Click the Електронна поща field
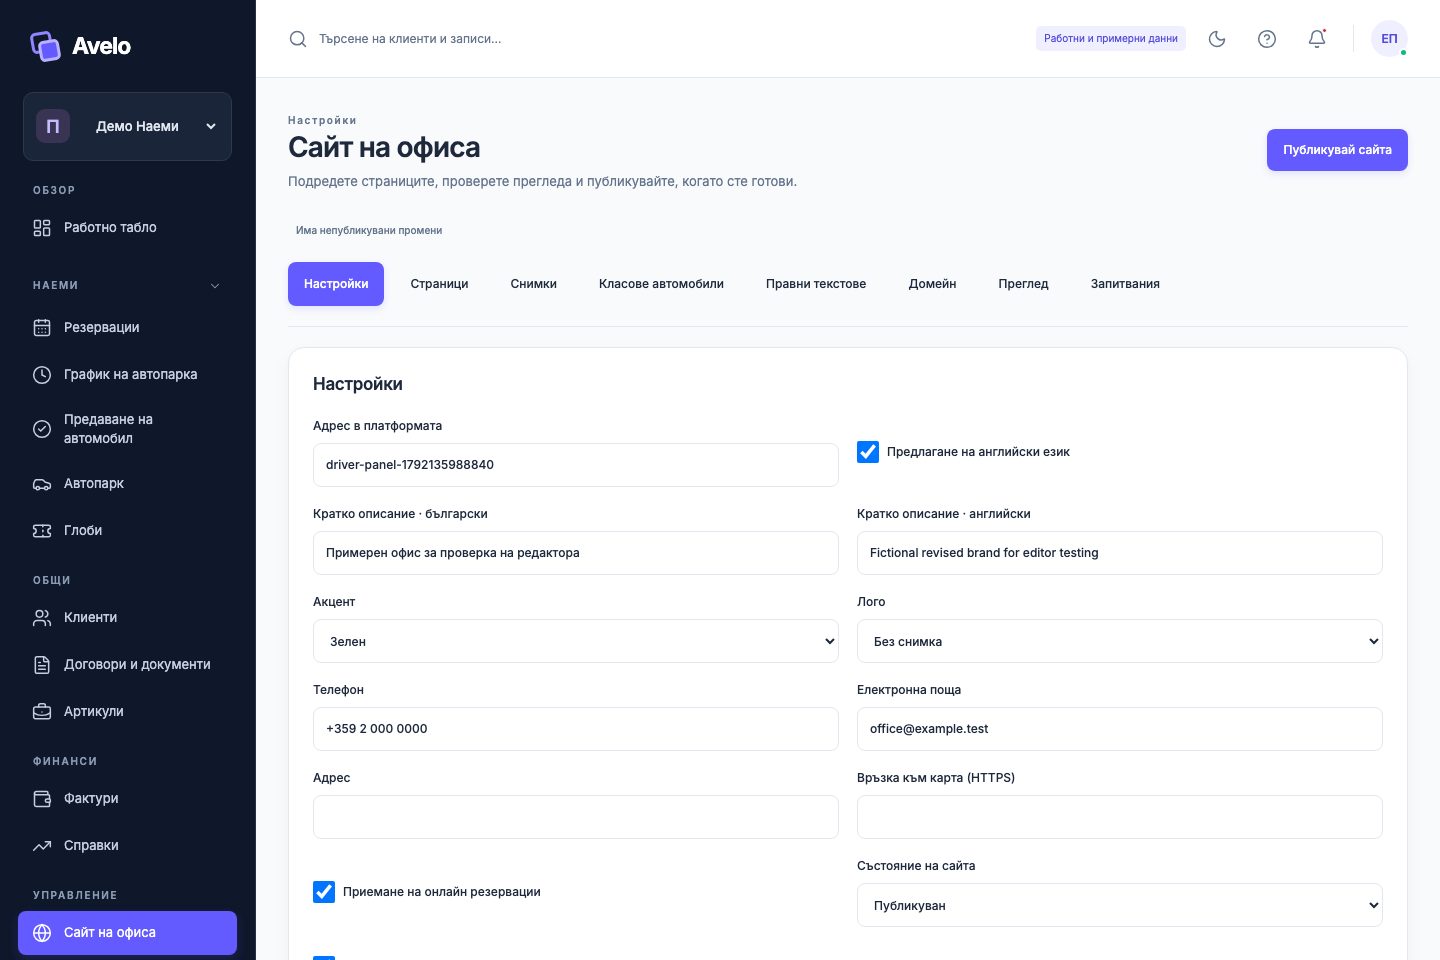The height and width of the screenshot is (960, 1440). 1120,729
